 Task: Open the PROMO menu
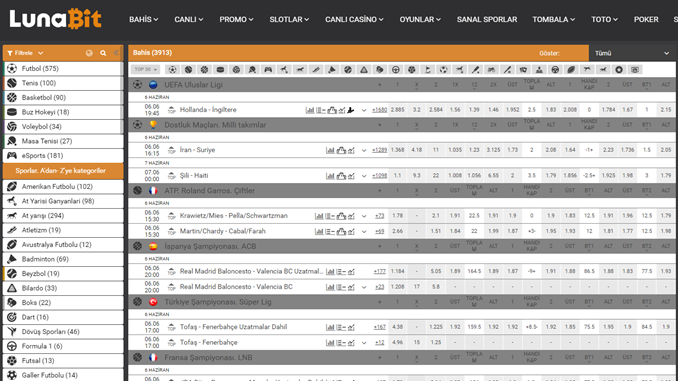236,19
